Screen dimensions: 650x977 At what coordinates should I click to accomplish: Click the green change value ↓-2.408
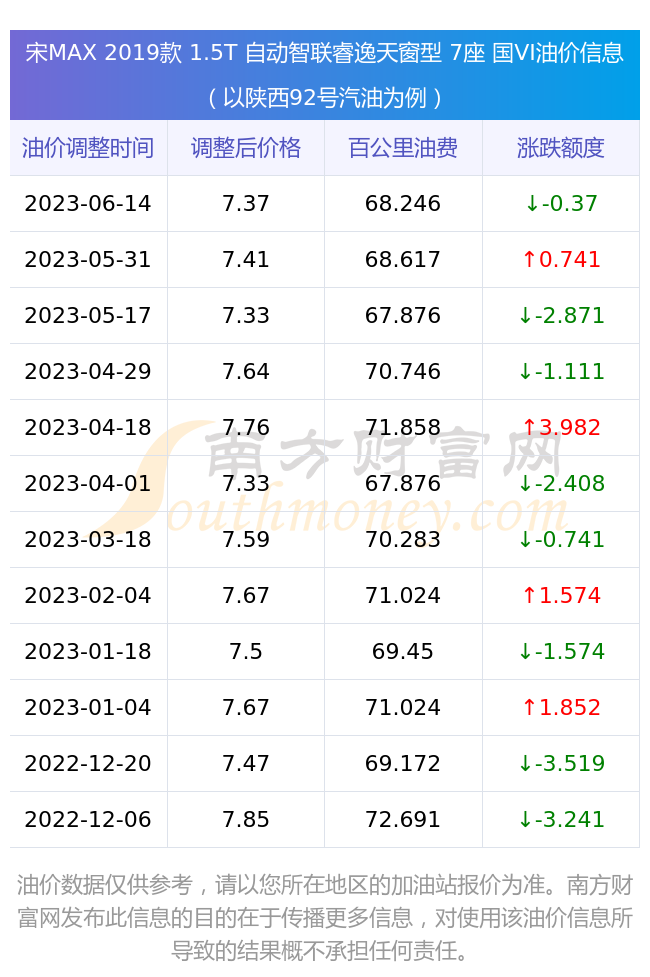(x=561, y=484)
